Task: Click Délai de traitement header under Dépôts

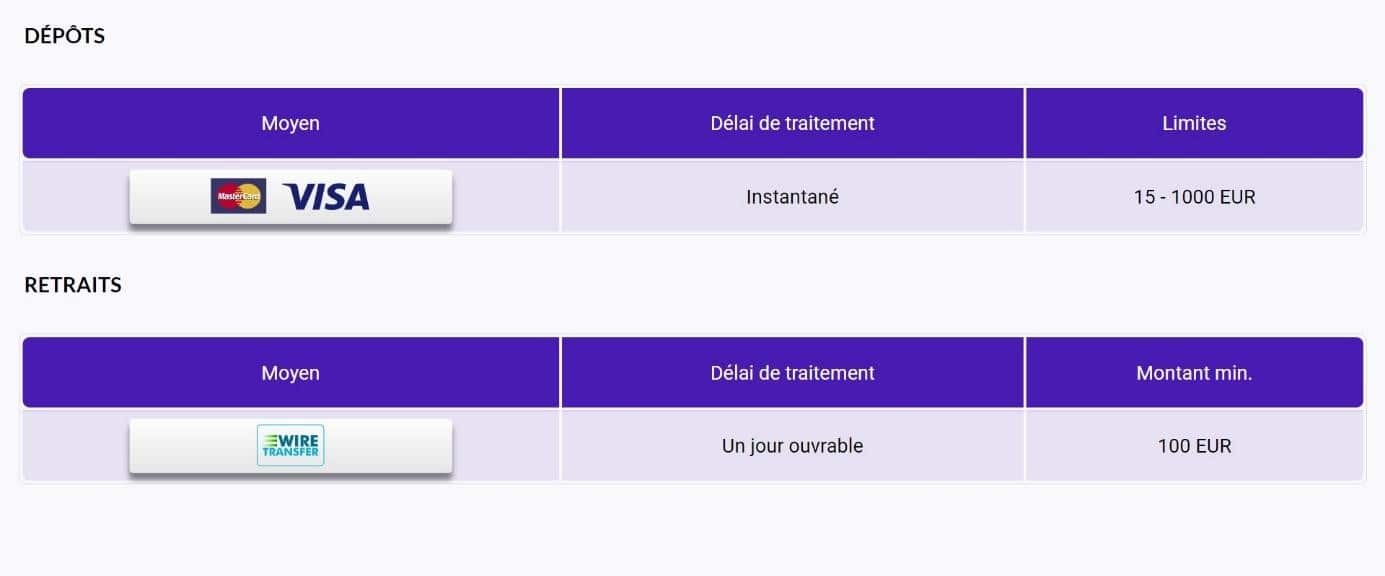Action: (x=793, y=123)
